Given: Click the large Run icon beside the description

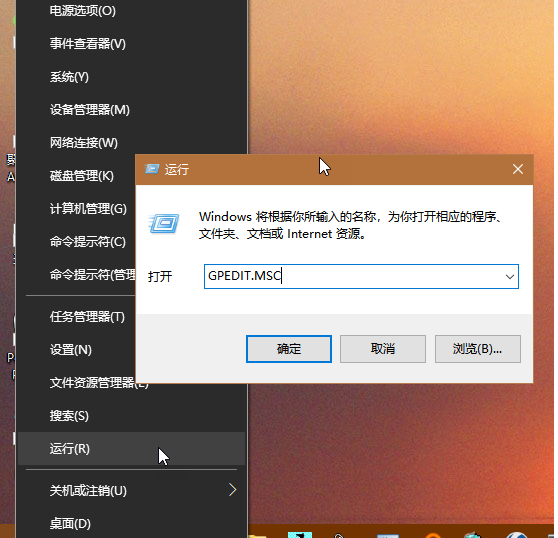Looking at the screenshot, I should (x=164, y=224).
